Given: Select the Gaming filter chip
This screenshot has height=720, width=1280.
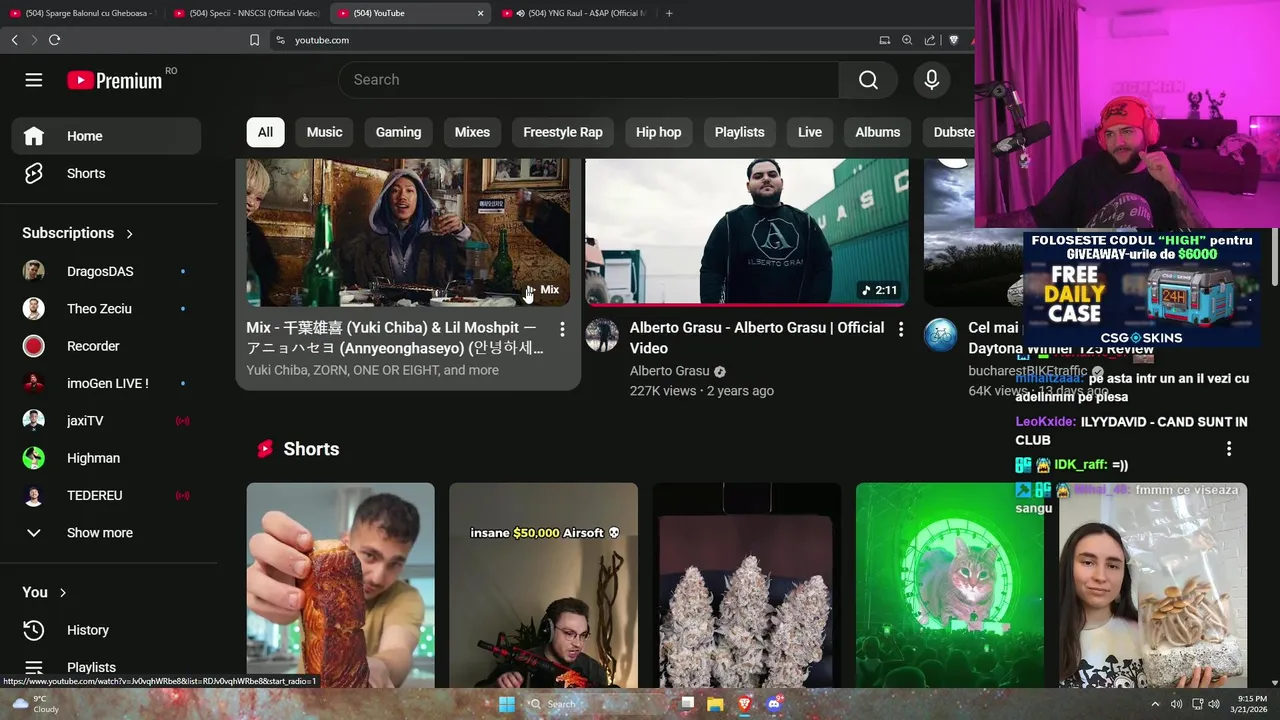Looking at the screenshot, I should 398,132.
